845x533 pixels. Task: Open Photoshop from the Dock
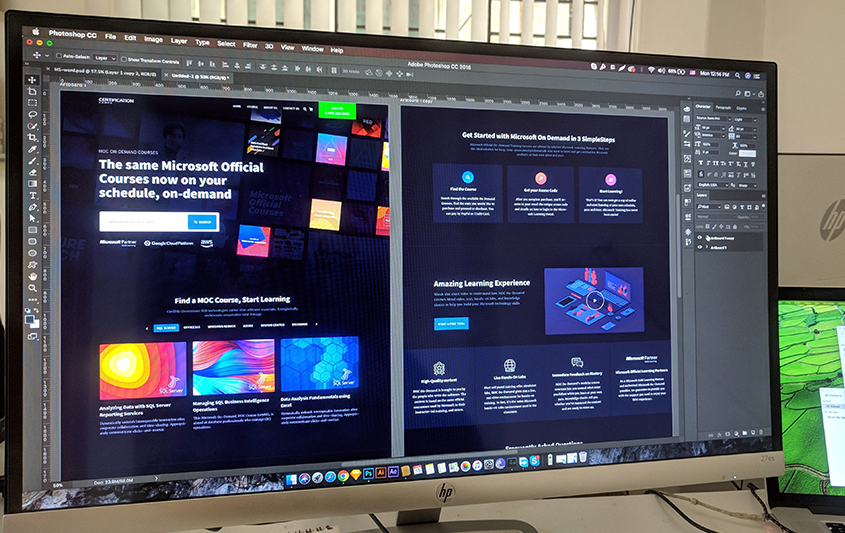tap(368, 469)
